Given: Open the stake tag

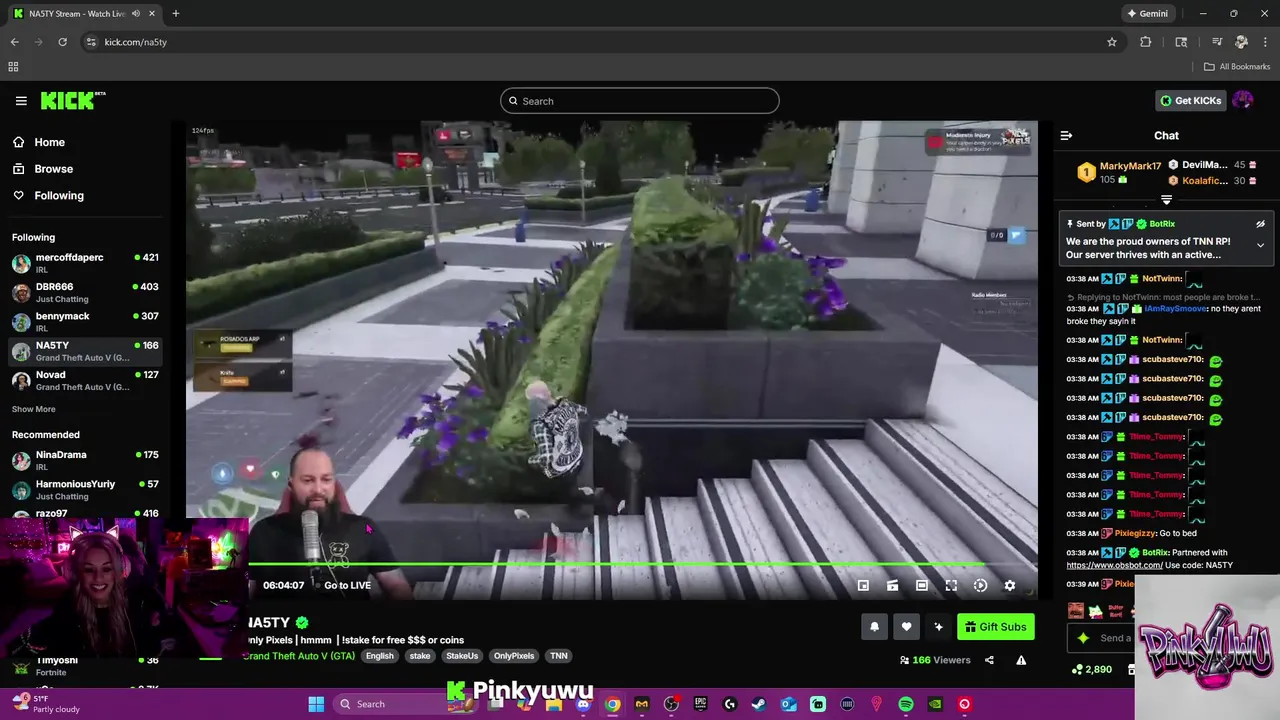Looking at the screenshot, I should coord(420,656).
